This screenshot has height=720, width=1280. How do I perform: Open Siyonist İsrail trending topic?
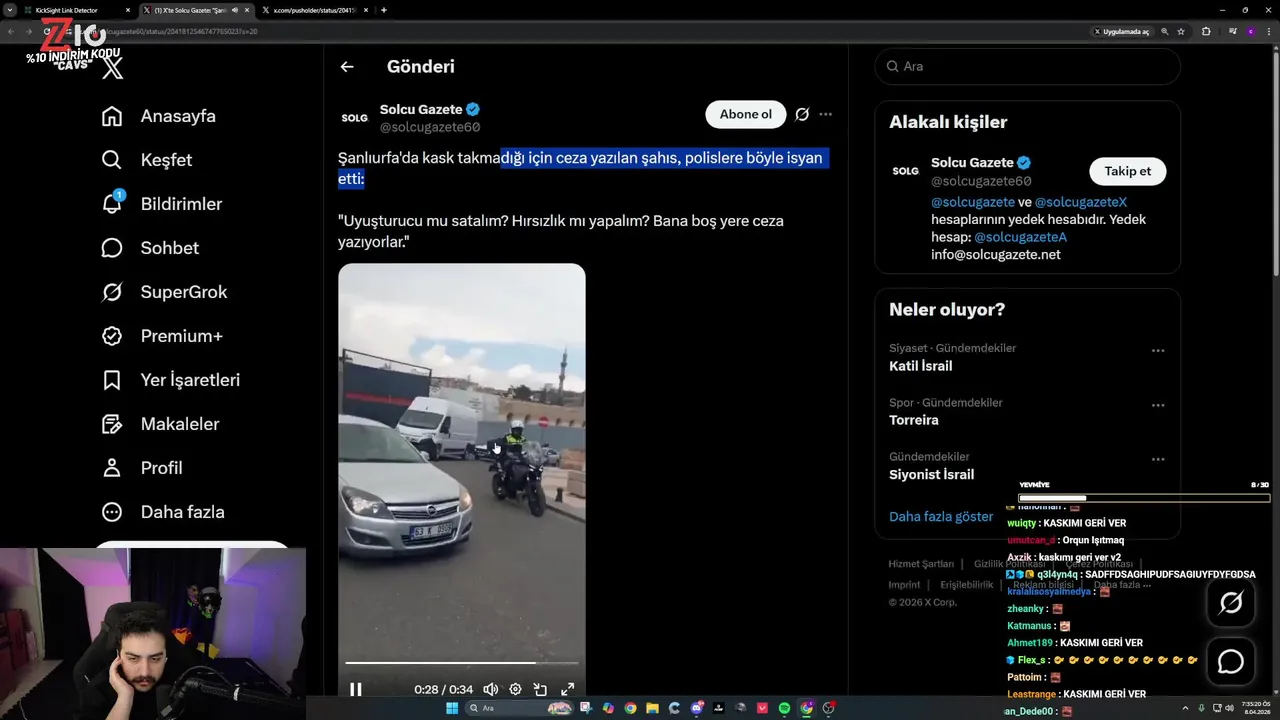pyautogui.click(x=931, y=474)
